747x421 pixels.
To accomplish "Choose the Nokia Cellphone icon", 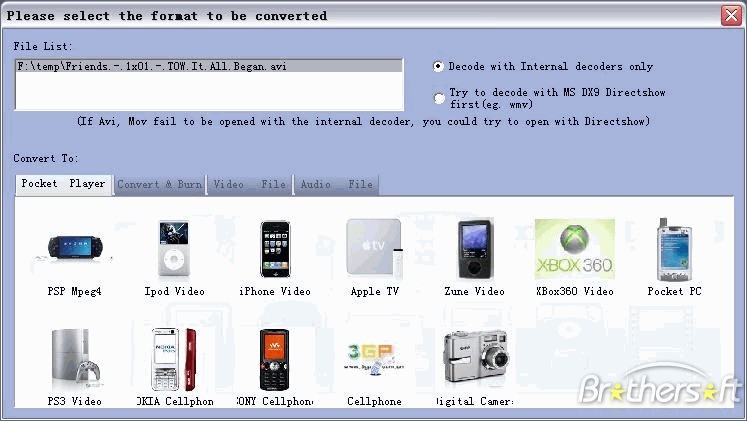I will tap(174, 360).
